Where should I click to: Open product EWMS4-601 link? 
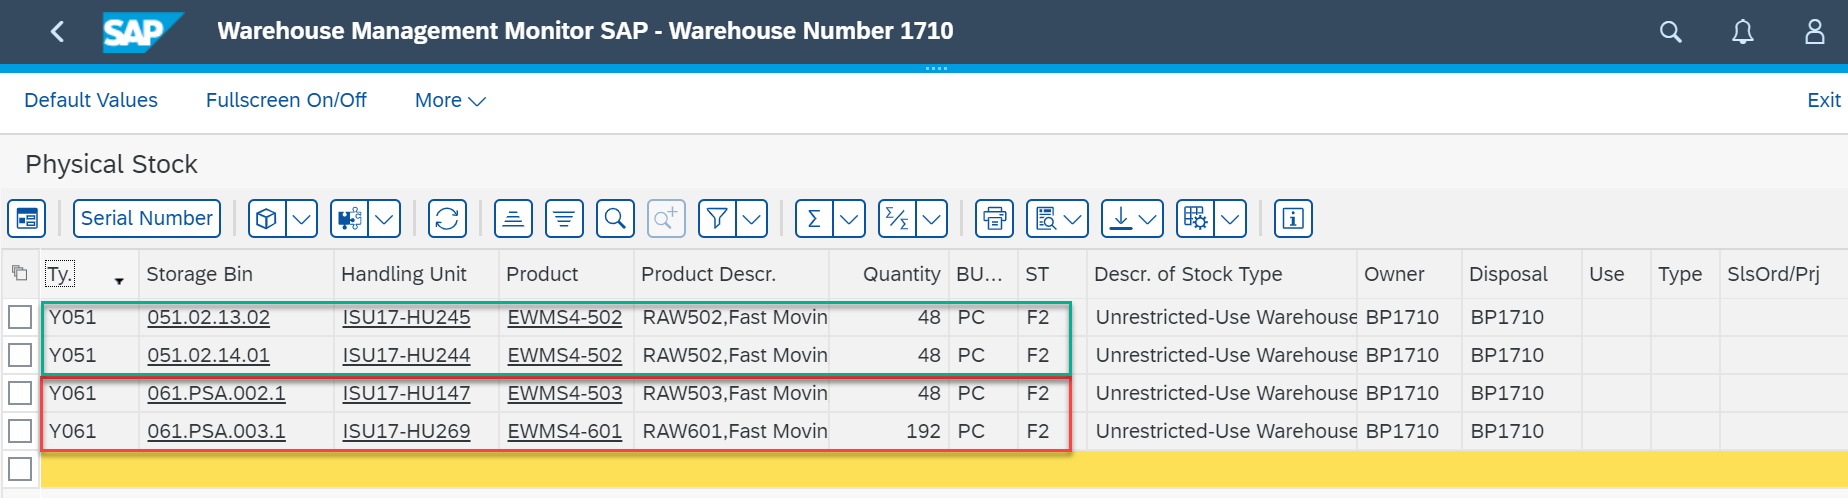pos(564,431)
